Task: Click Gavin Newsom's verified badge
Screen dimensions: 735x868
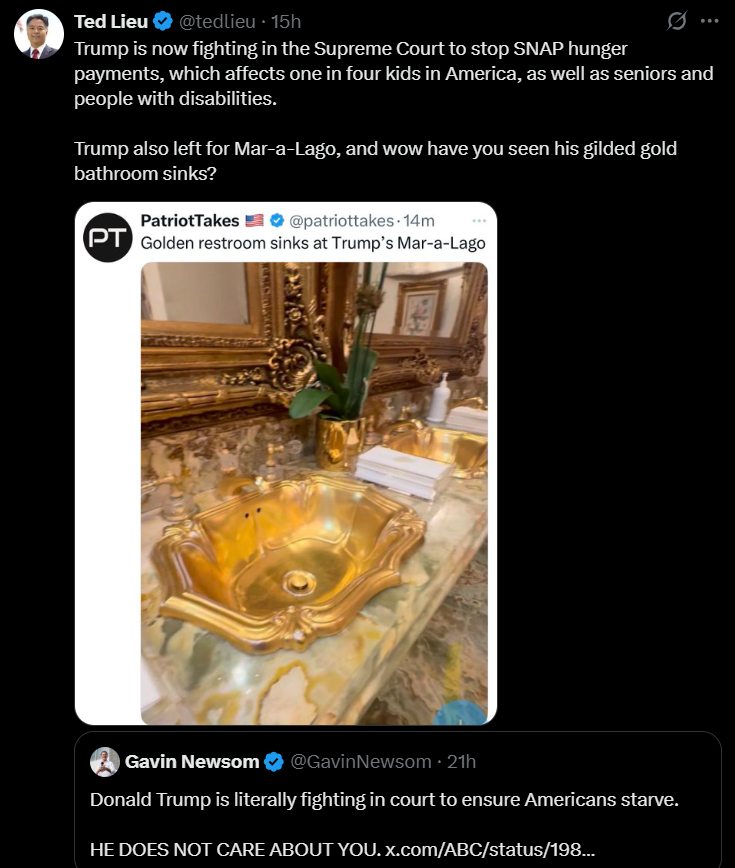Action: pos(274,762)
